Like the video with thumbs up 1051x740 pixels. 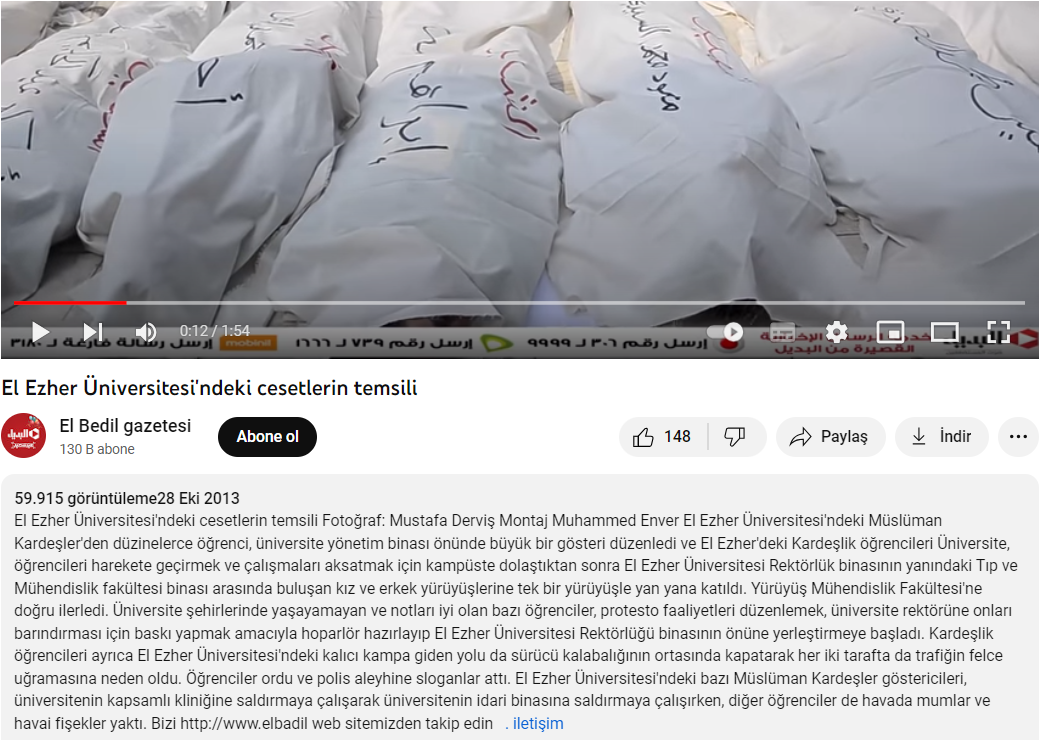tap(662, 437)
